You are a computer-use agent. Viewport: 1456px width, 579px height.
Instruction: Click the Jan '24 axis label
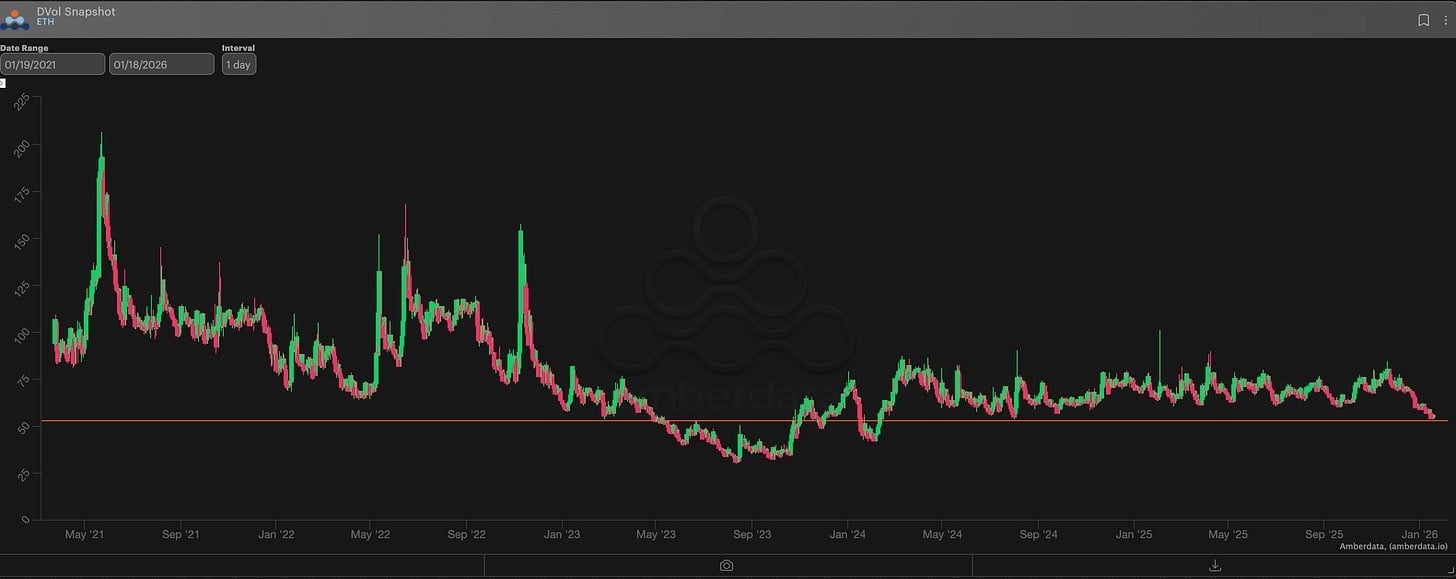click(847, 534)
